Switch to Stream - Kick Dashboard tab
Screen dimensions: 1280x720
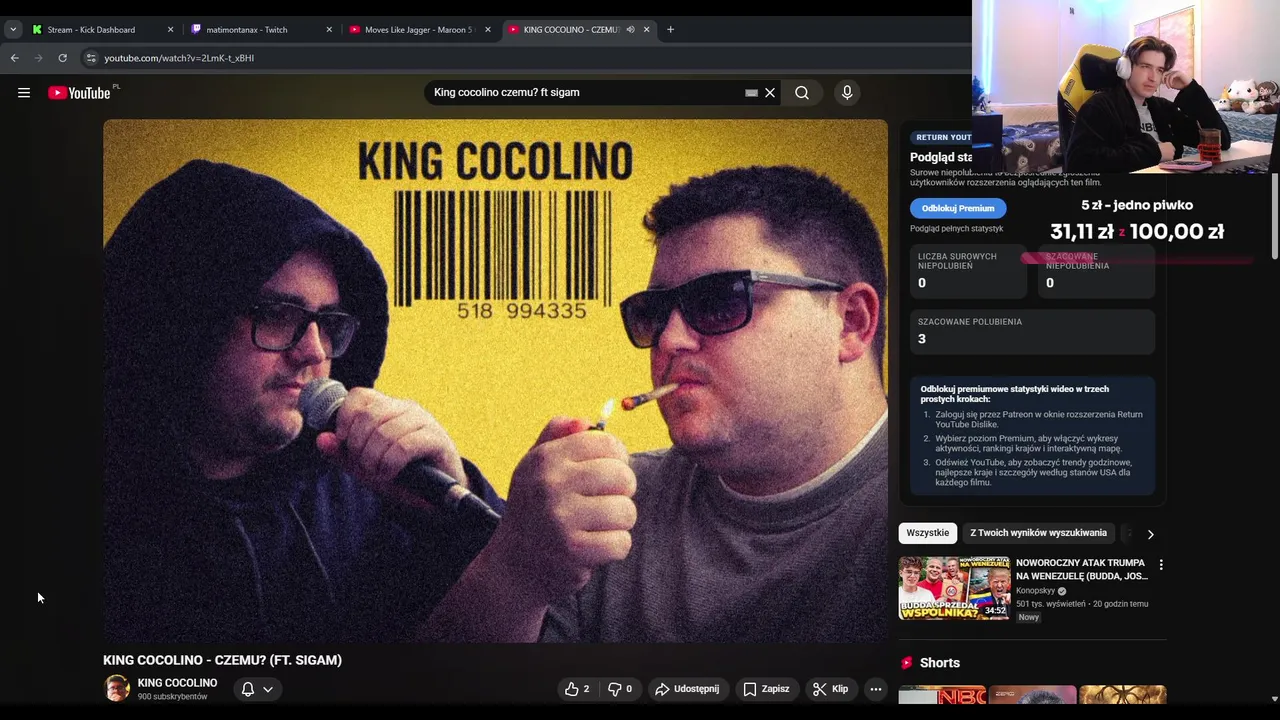point(91,30)
